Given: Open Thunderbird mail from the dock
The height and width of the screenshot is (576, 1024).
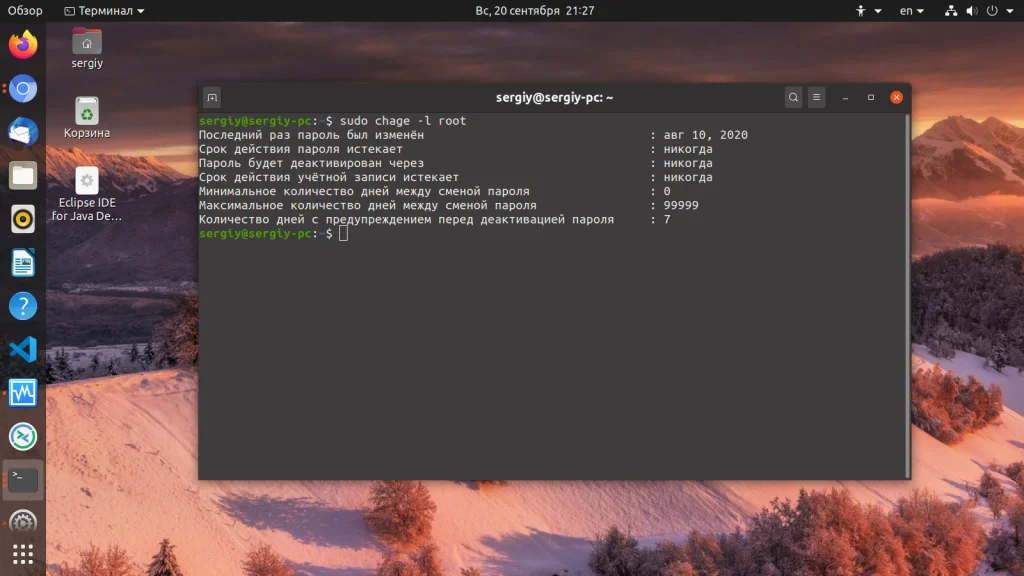Looking at the screenshot, I should point(23,132).
